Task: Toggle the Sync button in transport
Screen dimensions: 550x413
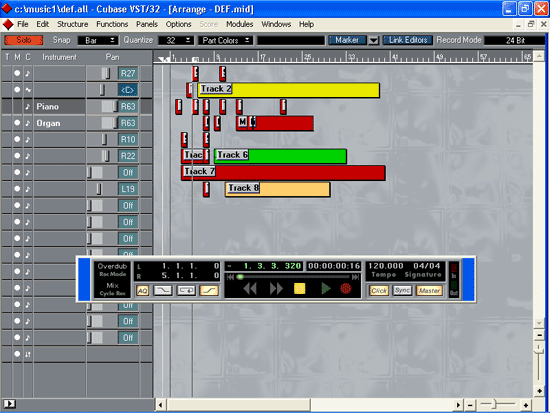Action: 402,291
